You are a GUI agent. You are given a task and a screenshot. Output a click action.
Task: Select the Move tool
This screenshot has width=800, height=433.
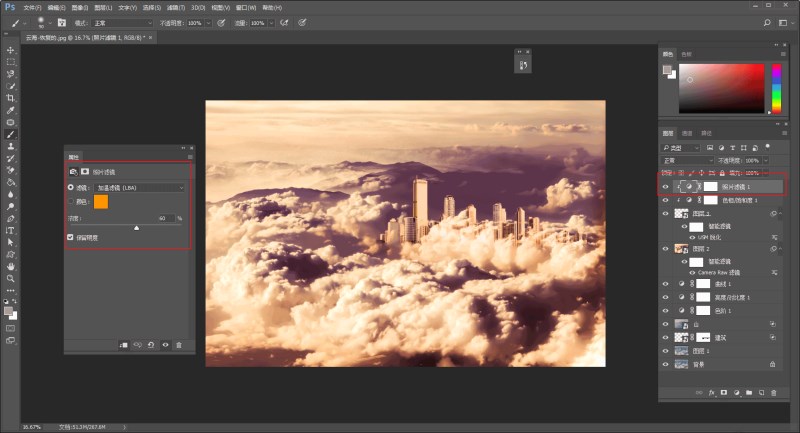pos(11,50)
